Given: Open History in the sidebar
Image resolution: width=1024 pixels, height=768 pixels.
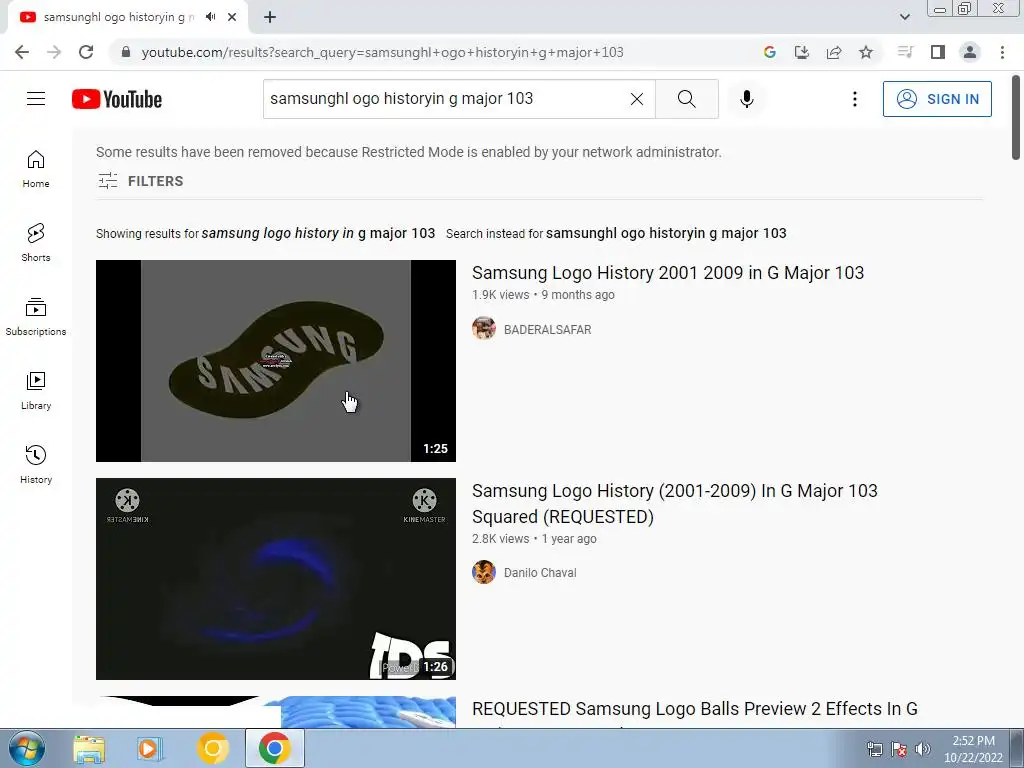Looking at the screenshot, I should tap(36, 464).
